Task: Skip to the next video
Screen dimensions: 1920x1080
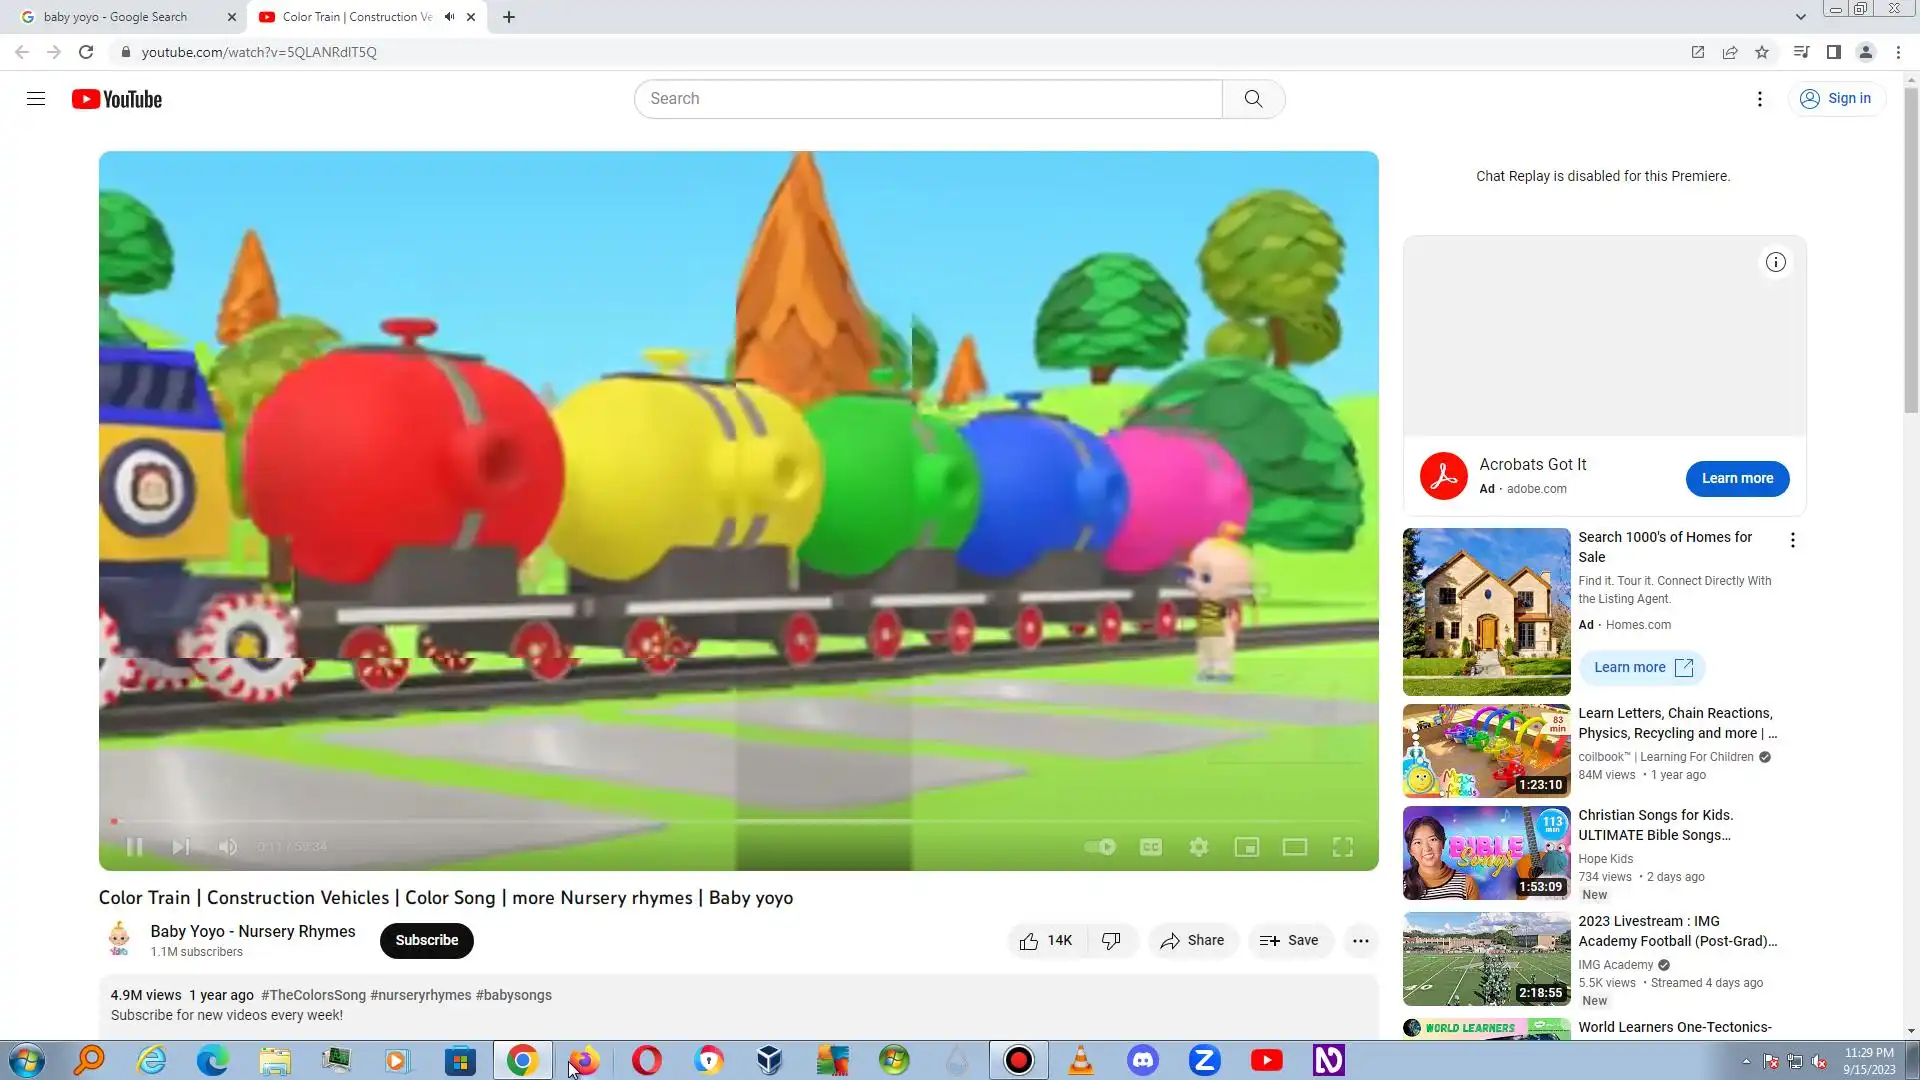Action: (x=181, y=847)
